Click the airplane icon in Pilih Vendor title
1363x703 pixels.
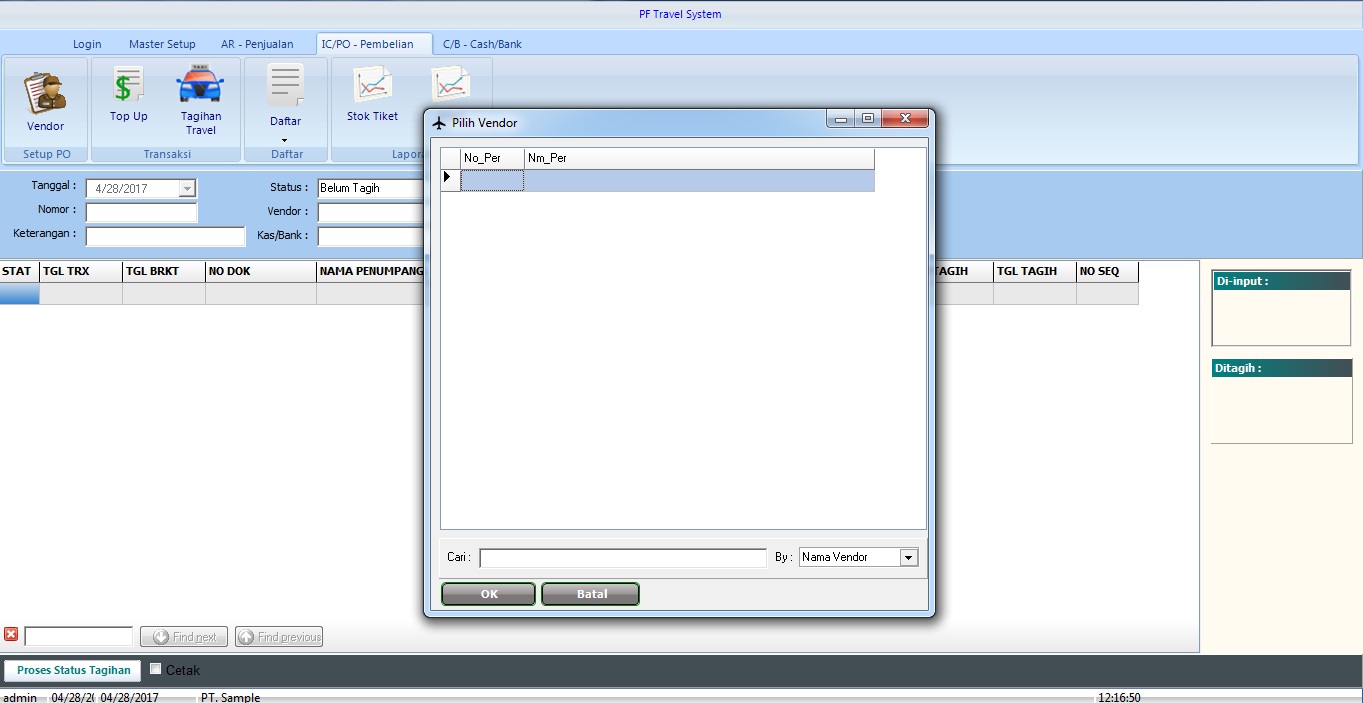[x=438, y=123]
